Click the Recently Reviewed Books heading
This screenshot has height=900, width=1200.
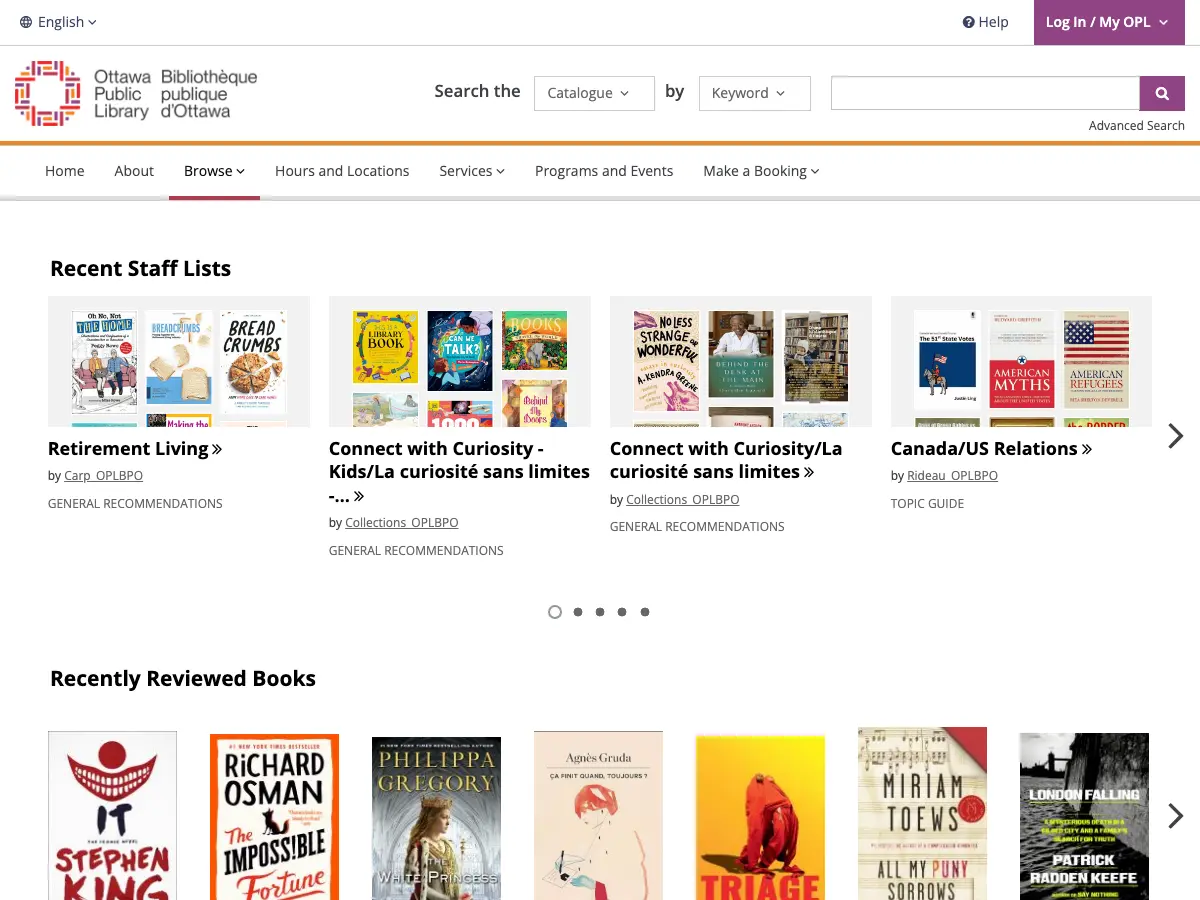point(183,679)
